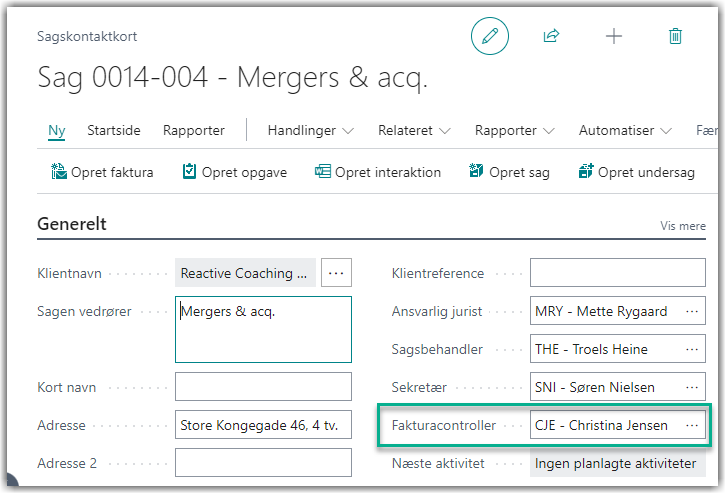Click the Opret undersag action
This screenshot has height=494, width=726.
(x=636, y=172)
